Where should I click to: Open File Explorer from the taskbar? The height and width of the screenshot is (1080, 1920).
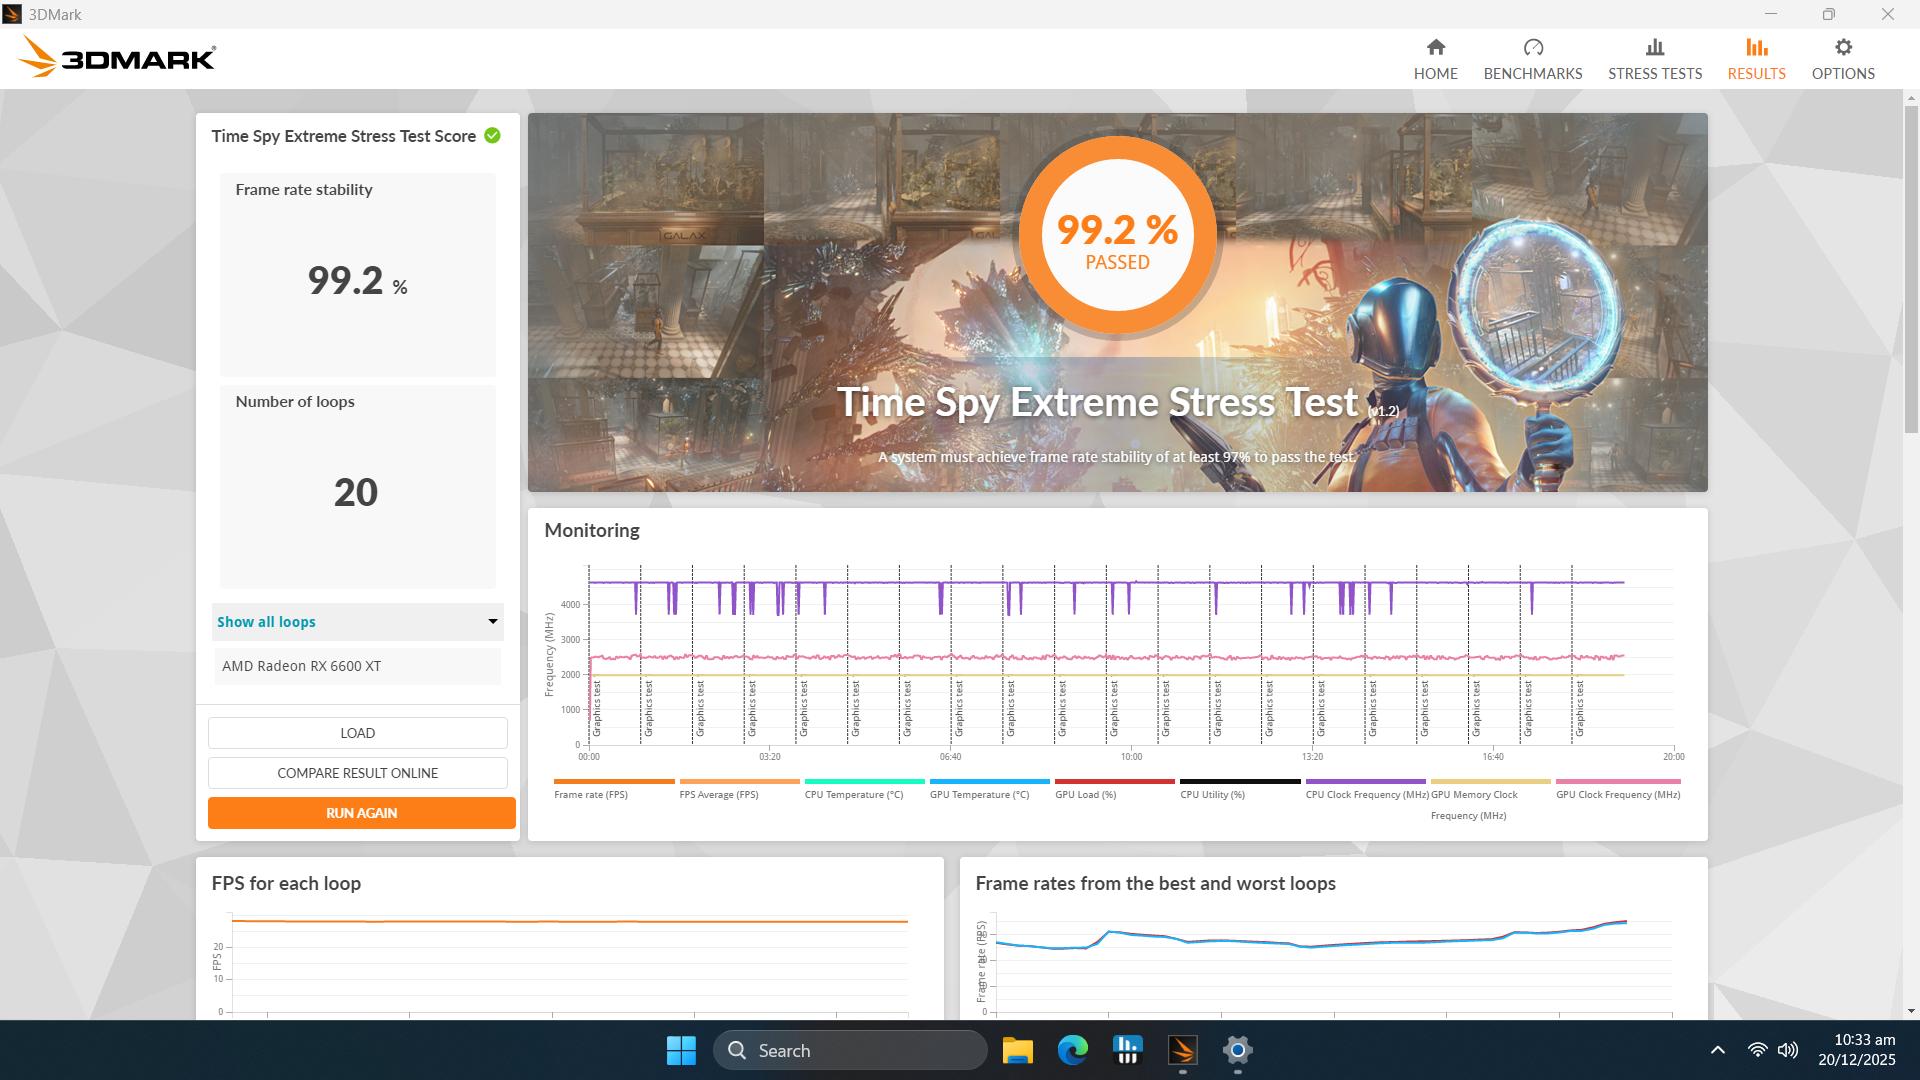tap(1017, 1050)
